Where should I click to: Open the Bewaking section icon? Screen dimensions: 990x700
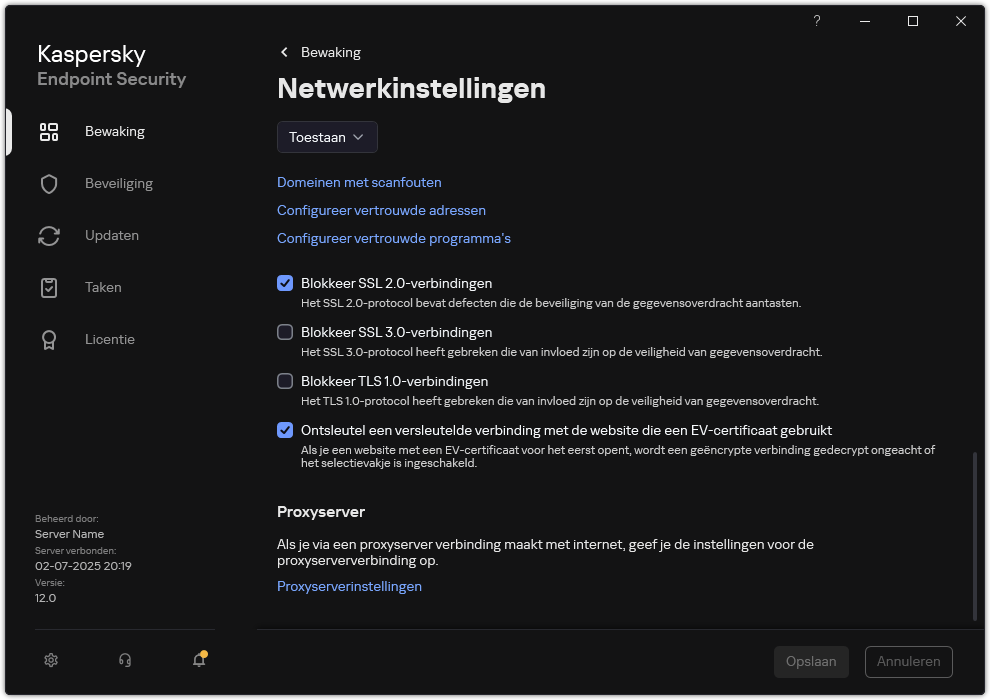pyautogui.click(x=48, y=131)
